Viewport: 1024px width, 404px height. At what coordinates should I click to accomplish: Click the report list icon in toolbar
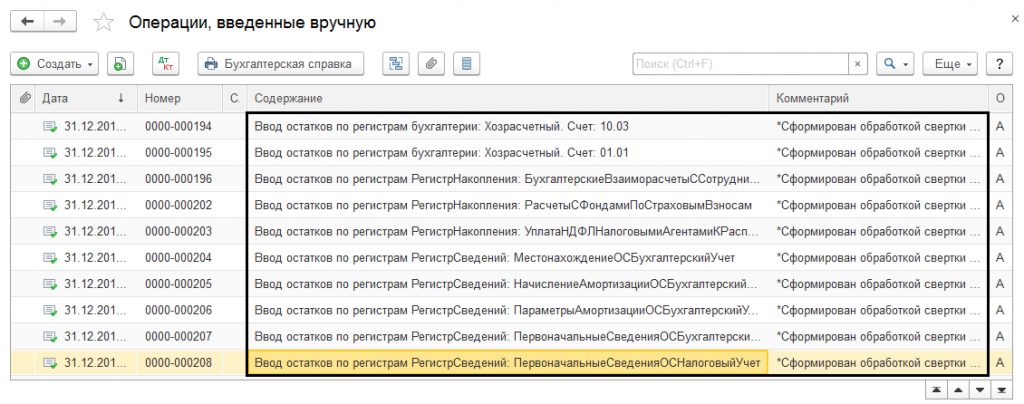tap(462, 64)
